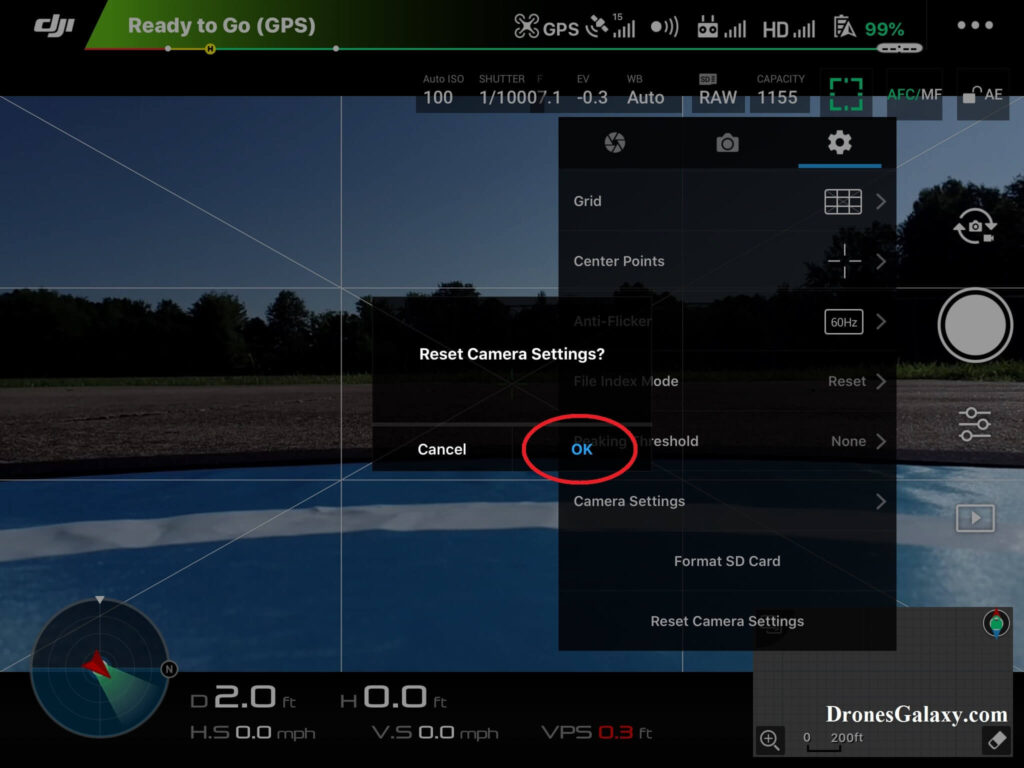Choose the 60Hz anti-flicker value

coord(844,322)
